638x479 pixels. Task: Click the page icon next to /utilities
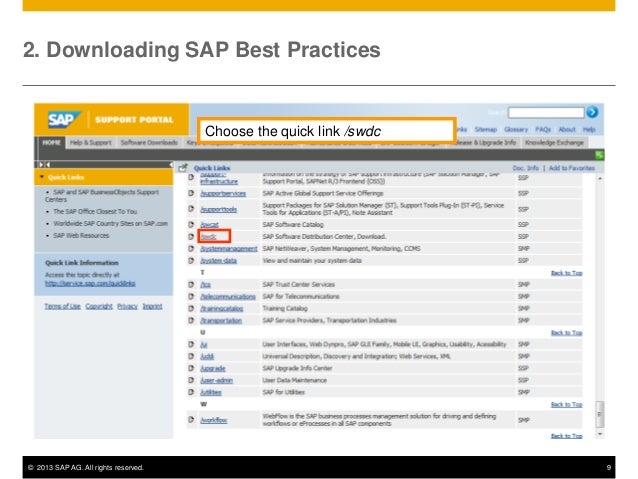pyautogui.click(x=191, y=392)
